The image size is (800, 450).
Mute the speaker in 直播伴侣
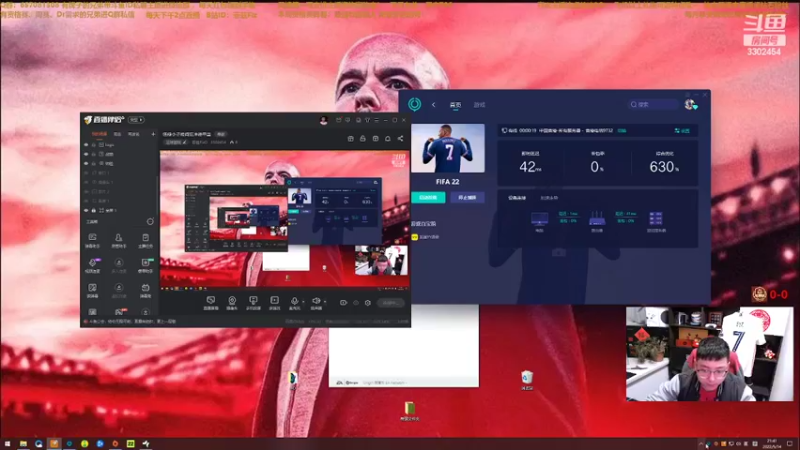316,303
